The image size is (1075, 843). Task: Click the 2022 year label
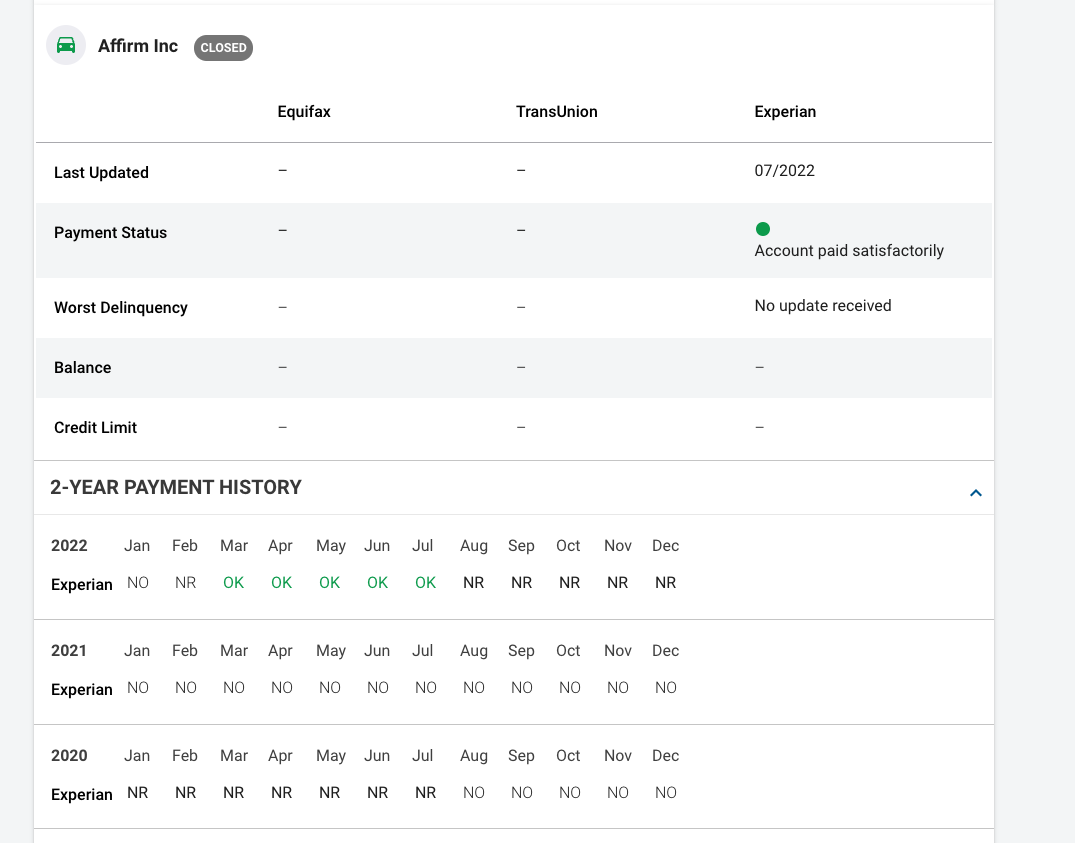pyautogui.click(x=69, y=546)
